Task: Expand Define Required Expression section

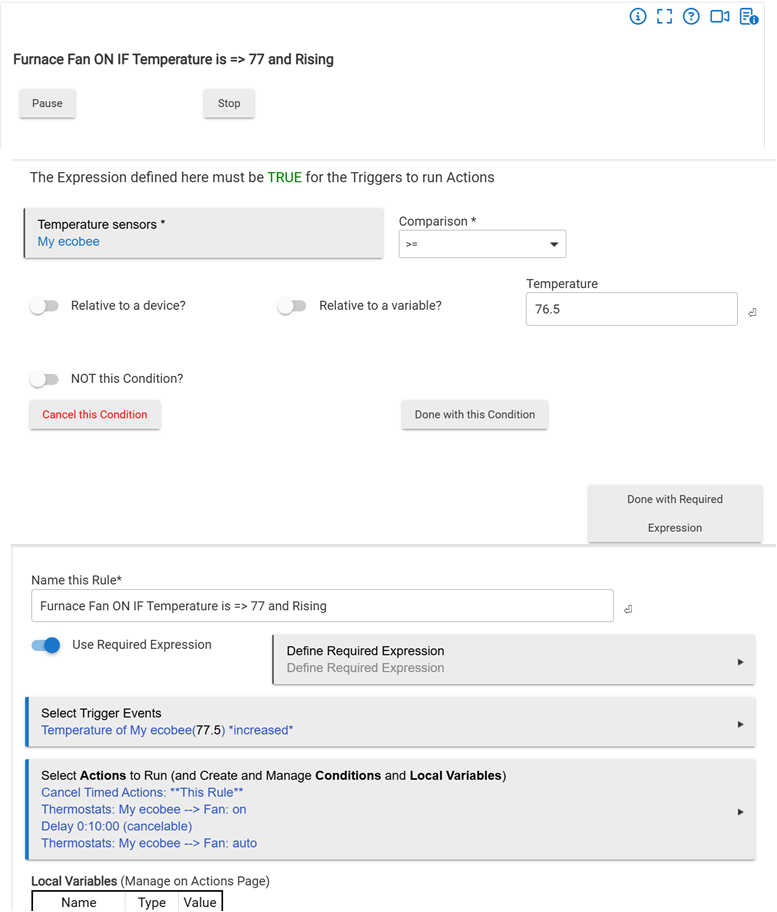Action: (x=514, y=659)
